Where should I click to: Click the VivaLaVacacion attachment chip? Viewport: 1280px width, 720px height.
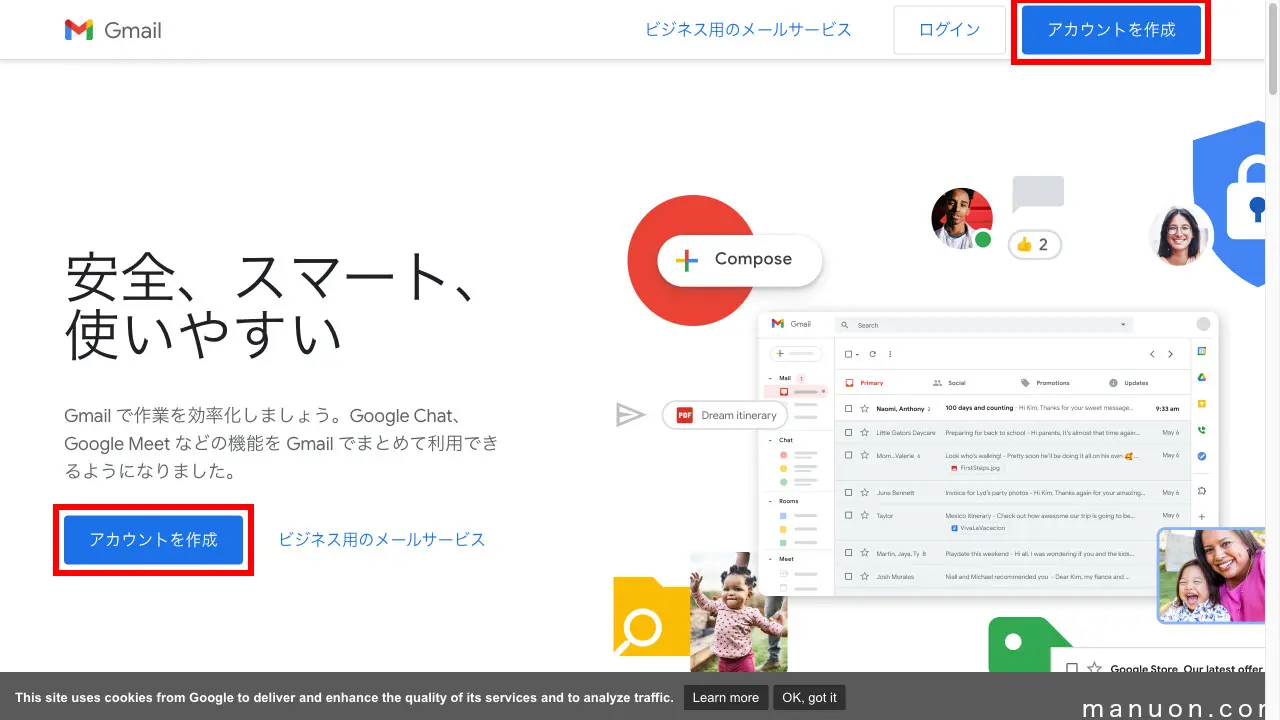(978, 528)
